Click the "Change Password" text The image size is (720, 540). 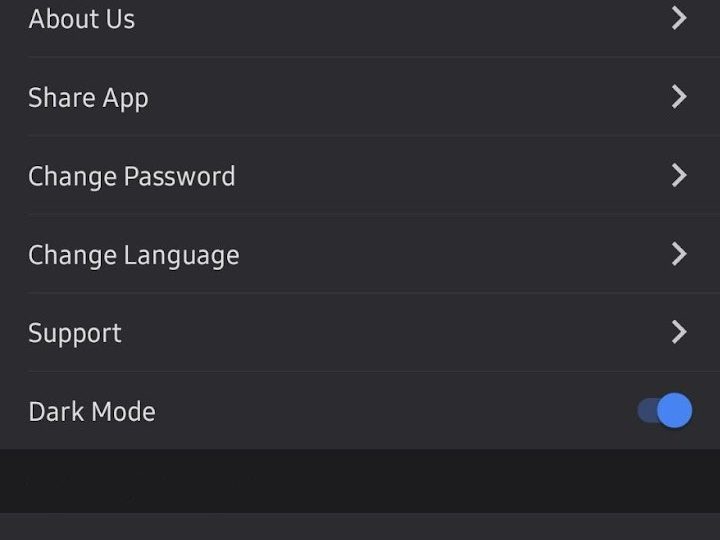[x=132, y=177]
